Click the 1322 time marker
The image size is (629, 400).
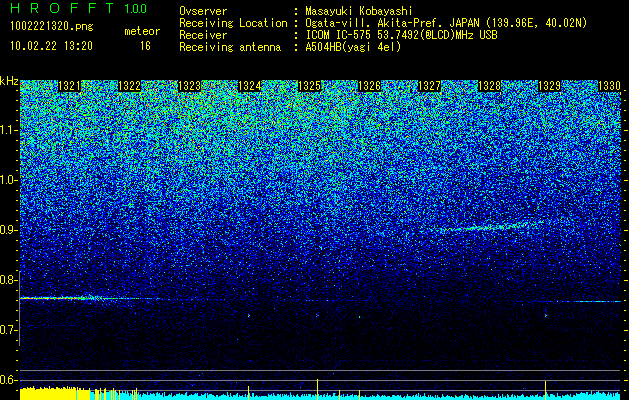tap(130, 86)
